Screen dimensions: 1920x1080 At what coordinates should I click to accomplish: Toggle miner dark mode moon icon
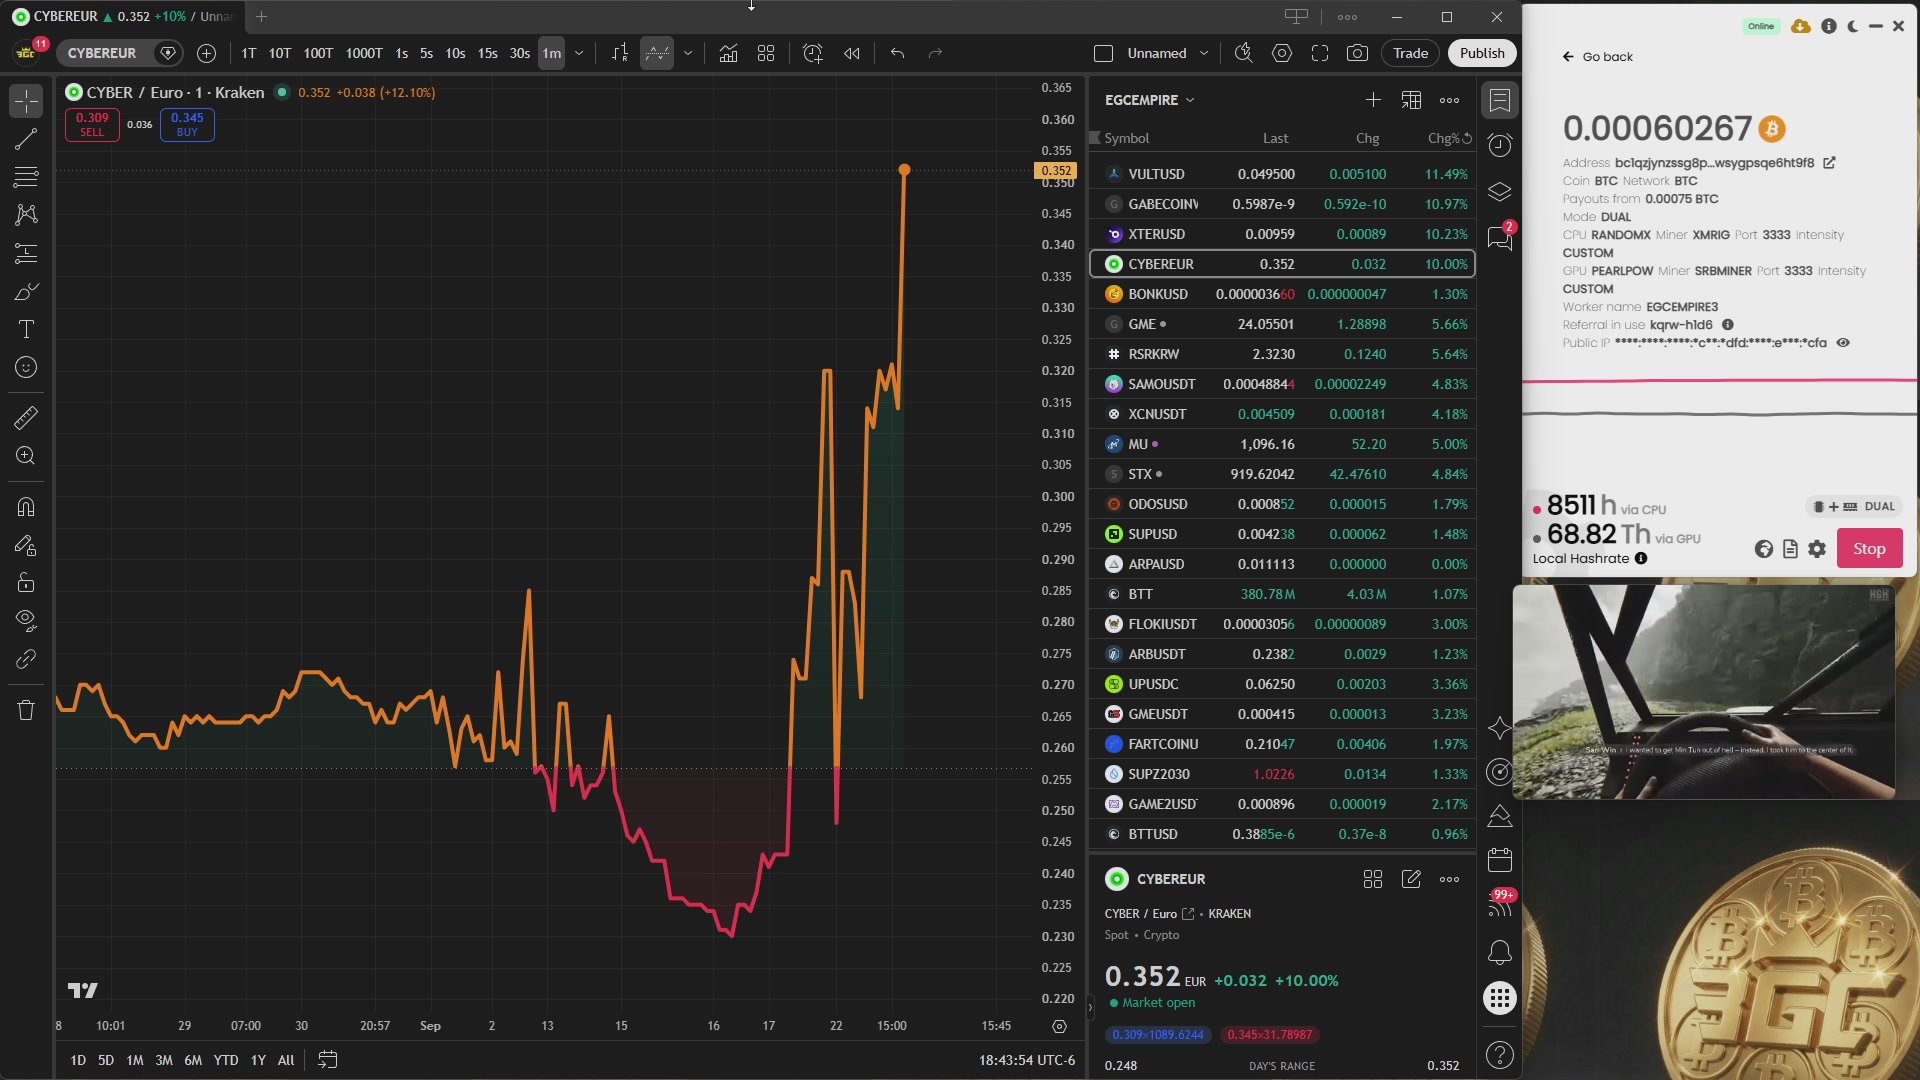pos(1853,26)
